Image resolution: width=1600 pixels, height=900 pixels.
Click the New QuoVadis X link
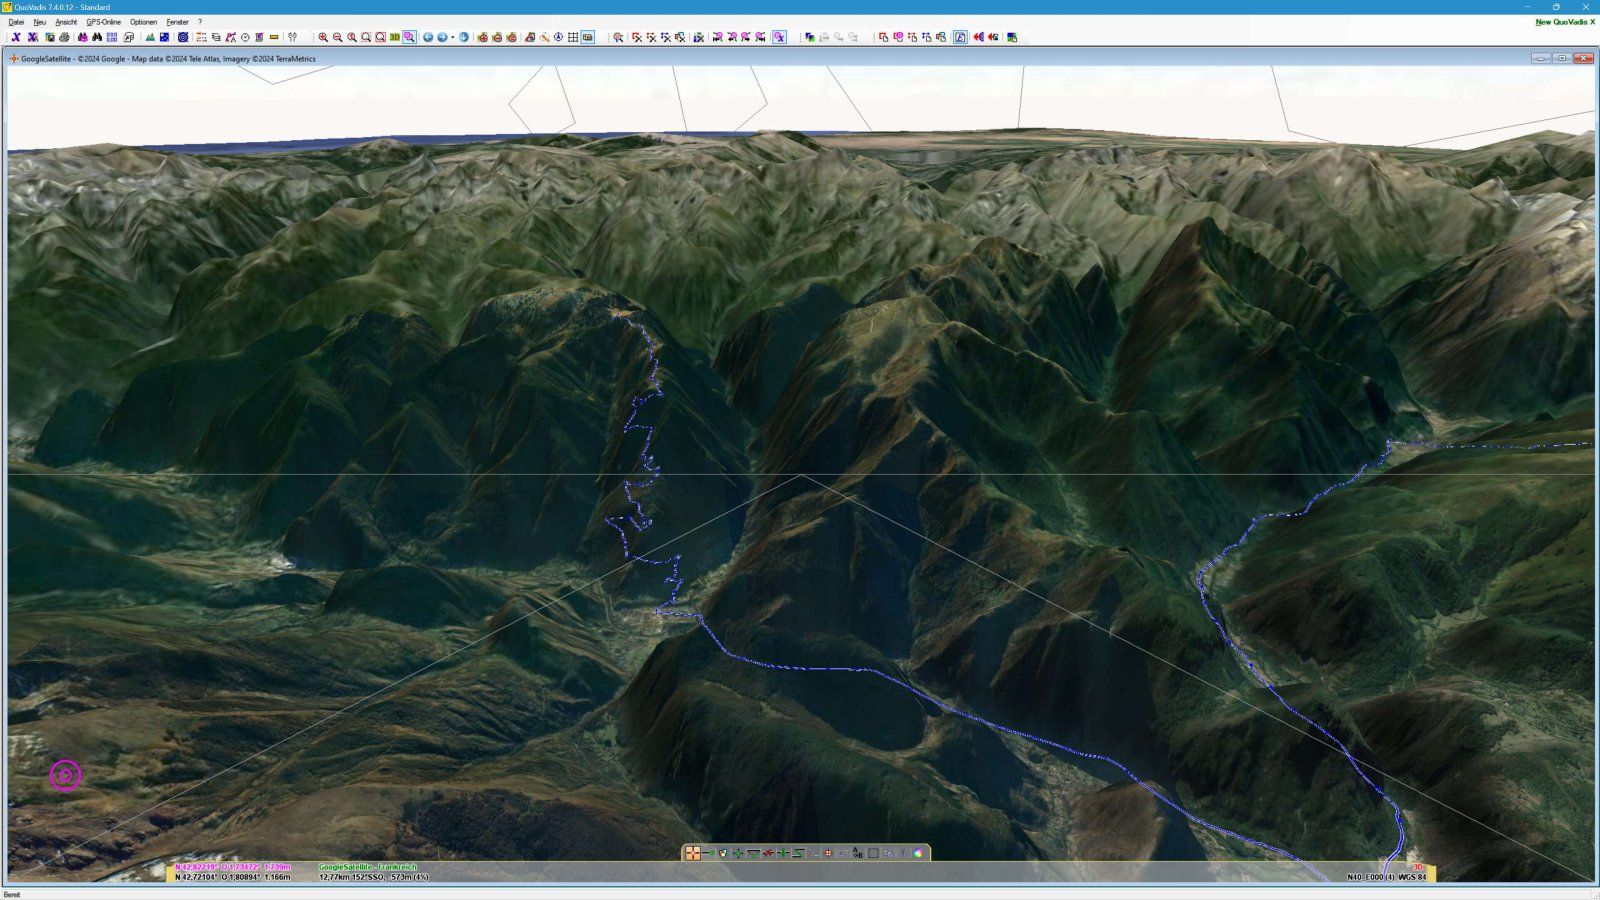point(1564,22)
